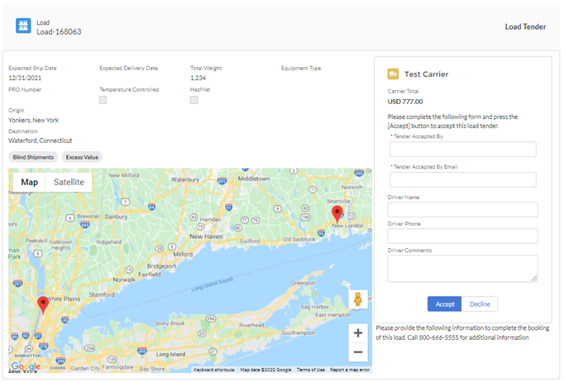
Task: Click Sag Harbor label on map
Action: coord(315,306)
